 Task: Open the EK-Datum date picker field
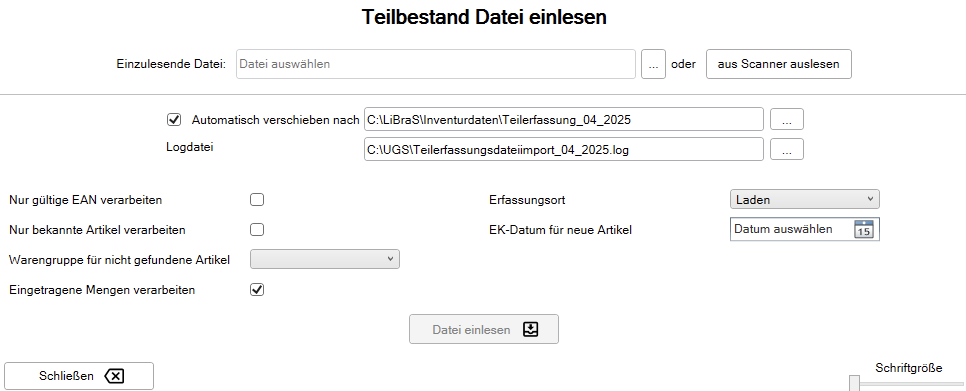pyautogui.click(x=805, y=229)
